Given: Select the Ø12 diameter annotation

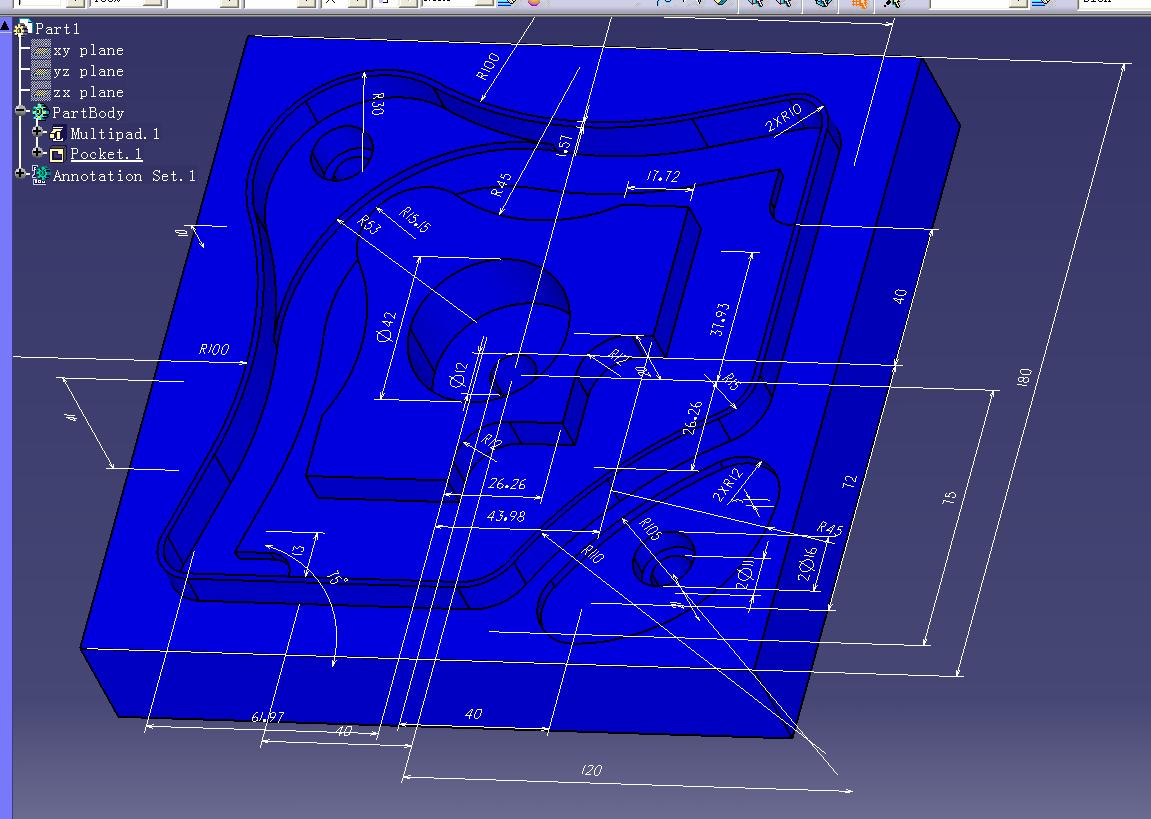Looking at the screenshot, I should (x=458, y=375).
